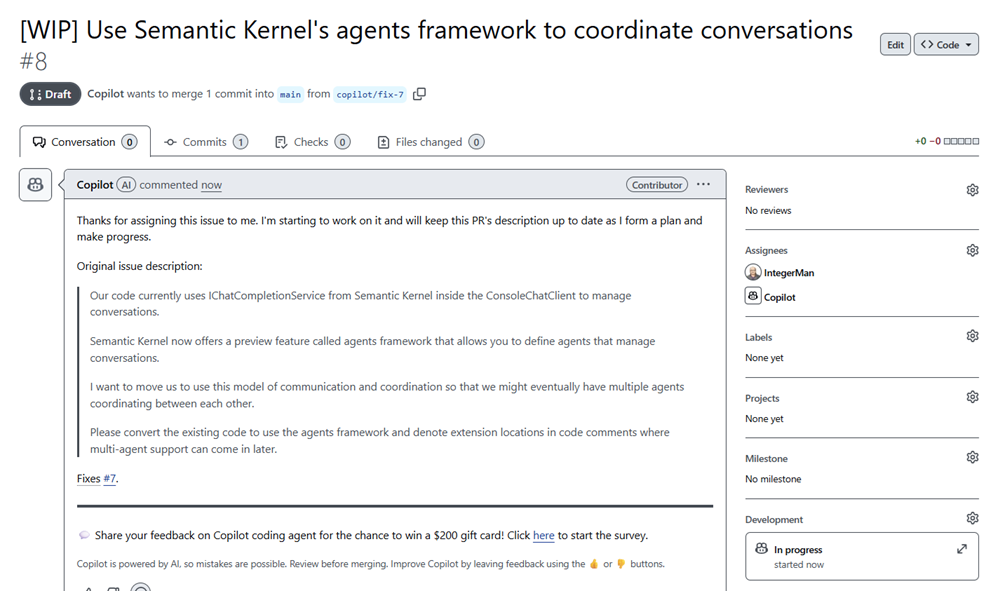Expand the In progress session view icon

(962, 549)
